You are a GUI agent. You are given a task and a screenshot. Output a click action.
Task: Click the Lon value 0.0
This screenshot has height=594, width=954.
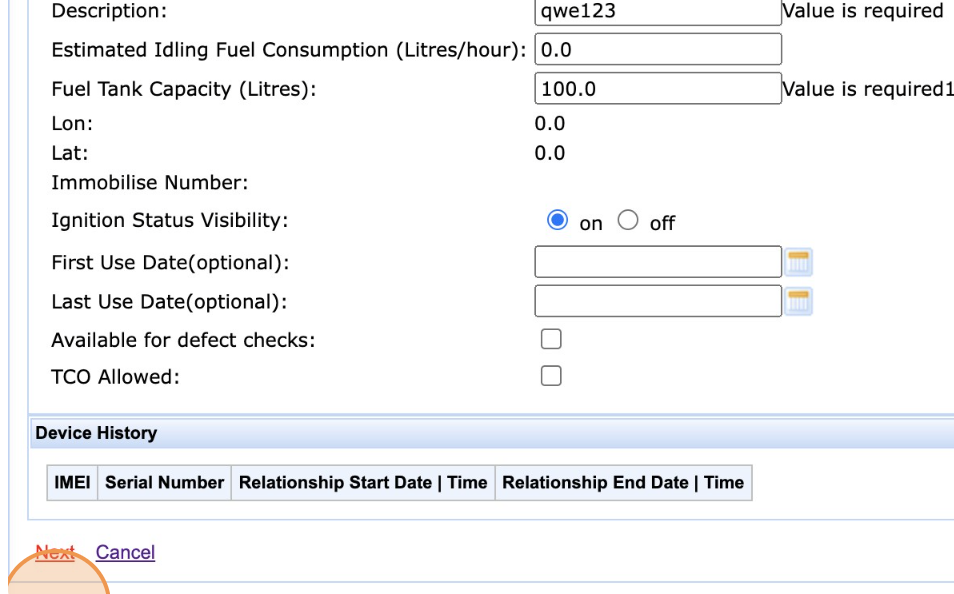pos(550,124)
